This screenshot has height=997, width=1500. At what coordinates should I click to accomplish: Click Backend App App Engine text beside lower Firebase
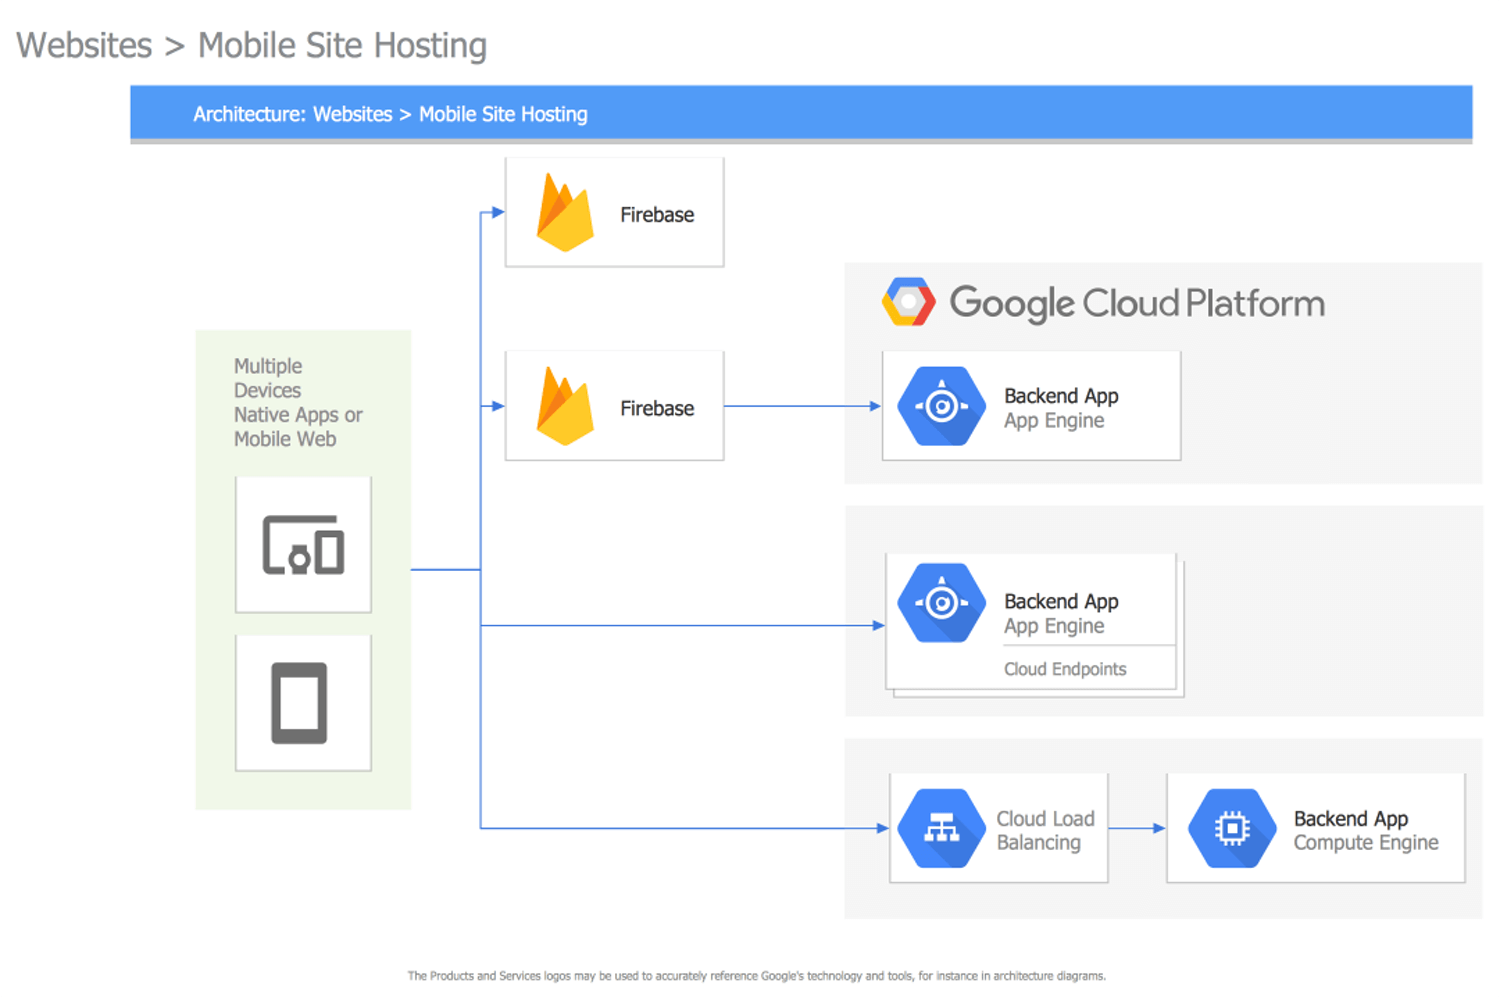point(1061,408)
